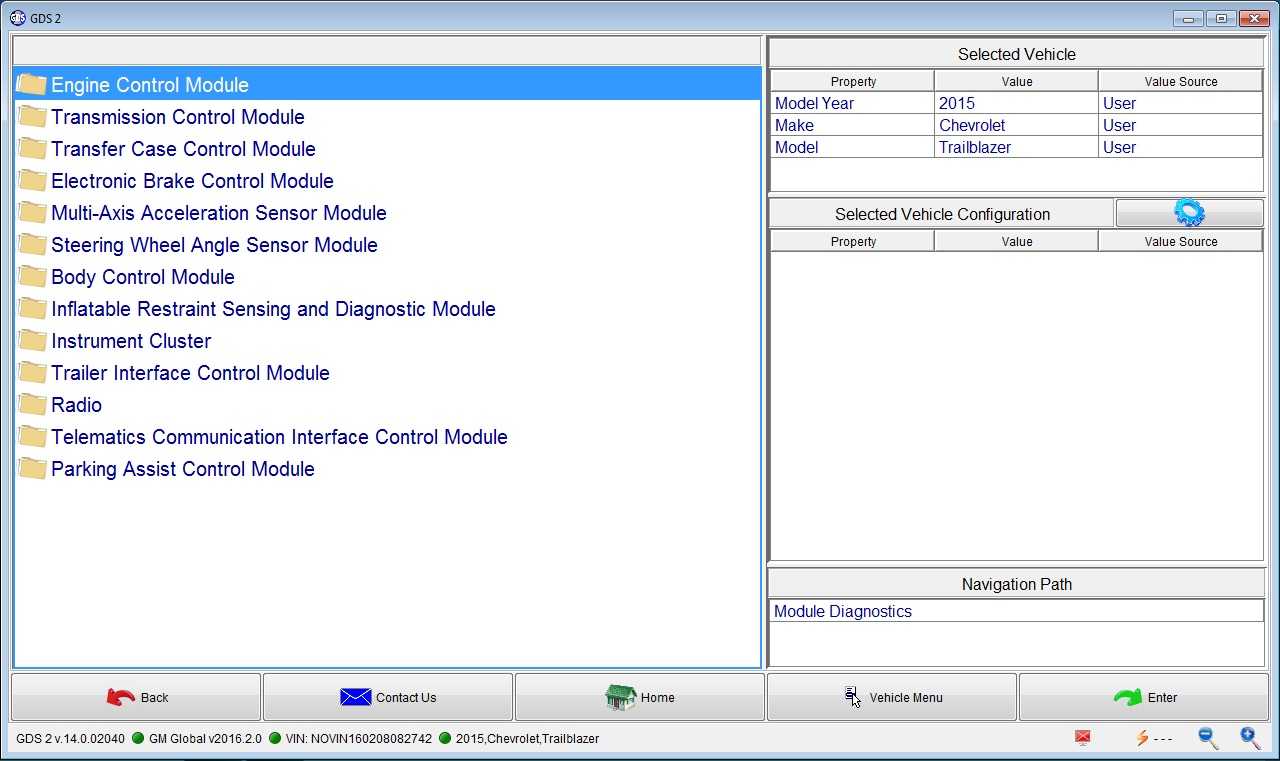Go back with the Back button
The width and height of the screenshot is (1280, 761).
136,697
